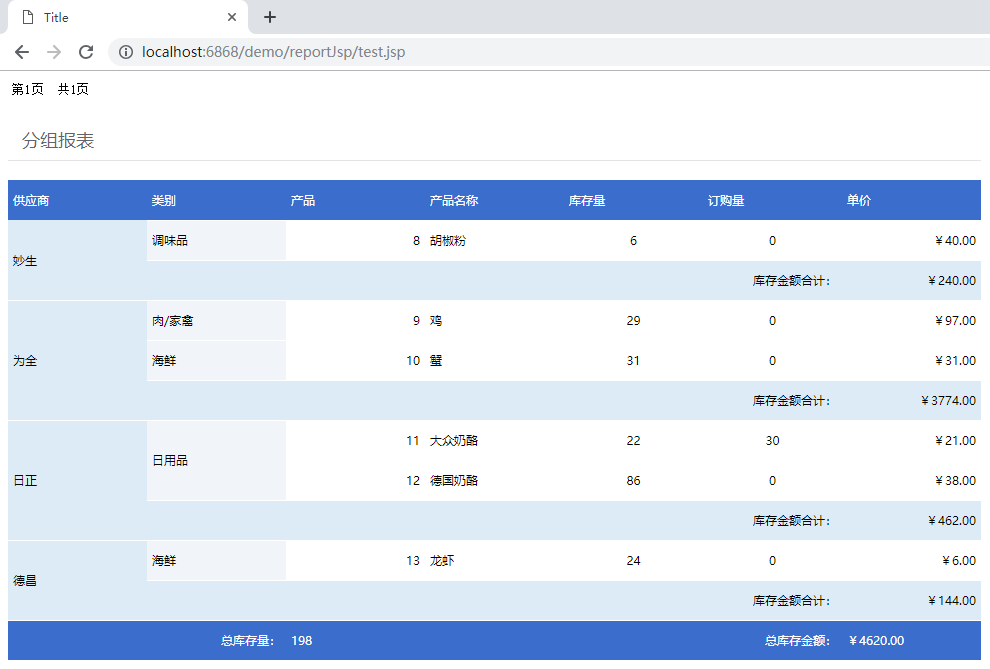Click the 单价 column header

(x=859, y=201)
